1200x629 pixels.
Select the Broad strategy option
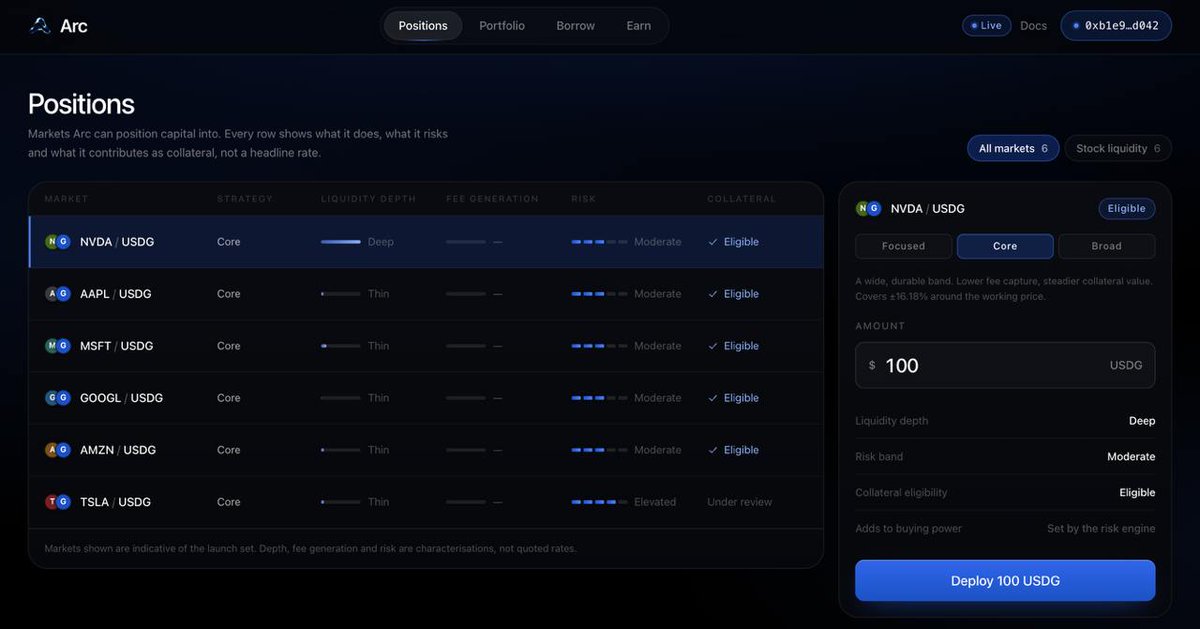click(1107, 246)
